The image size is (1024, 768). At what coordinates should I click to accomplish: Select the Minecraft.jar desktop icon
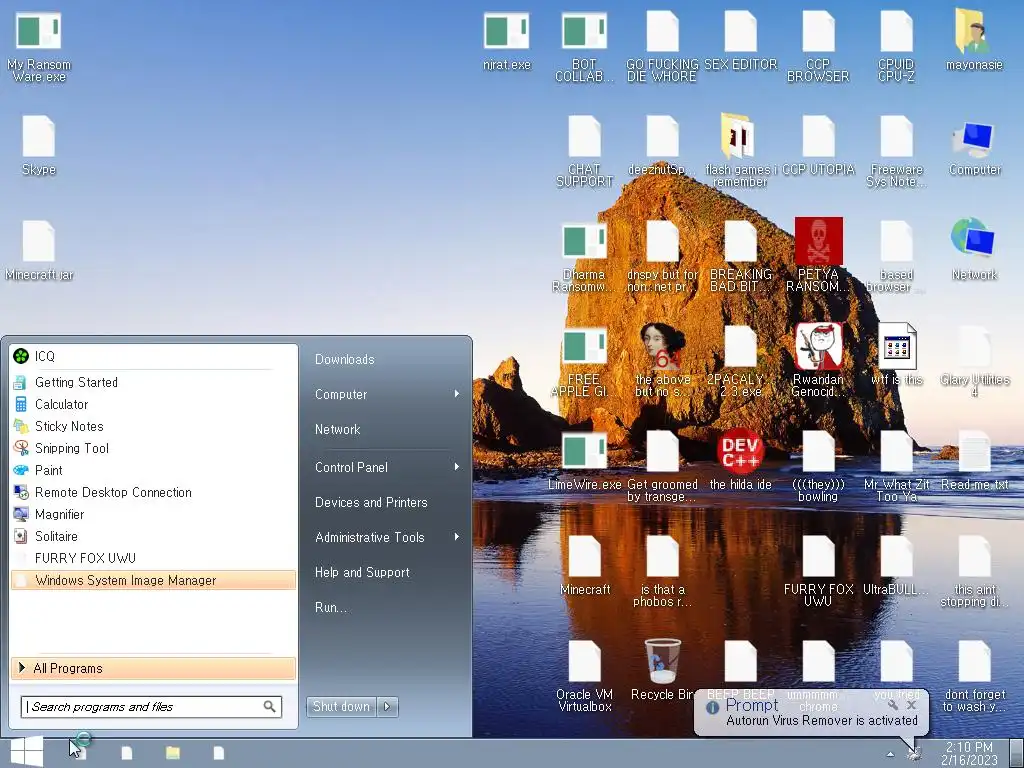(39, 250)
